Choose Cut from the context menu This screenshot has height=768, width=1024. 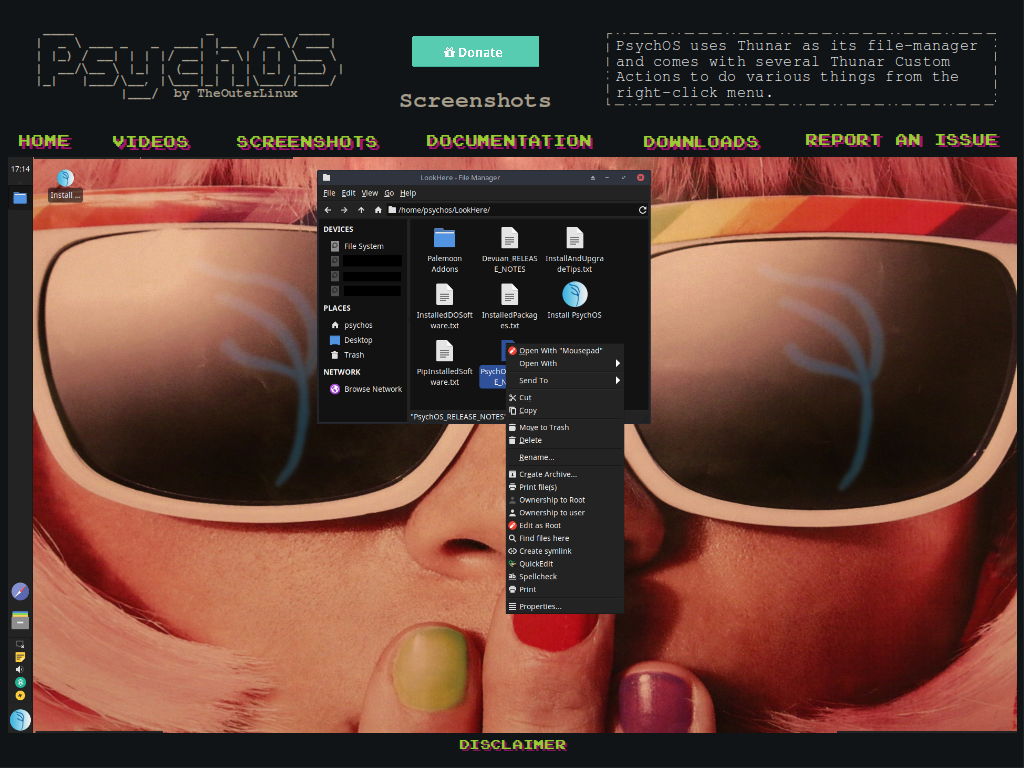tap(565, 398)
